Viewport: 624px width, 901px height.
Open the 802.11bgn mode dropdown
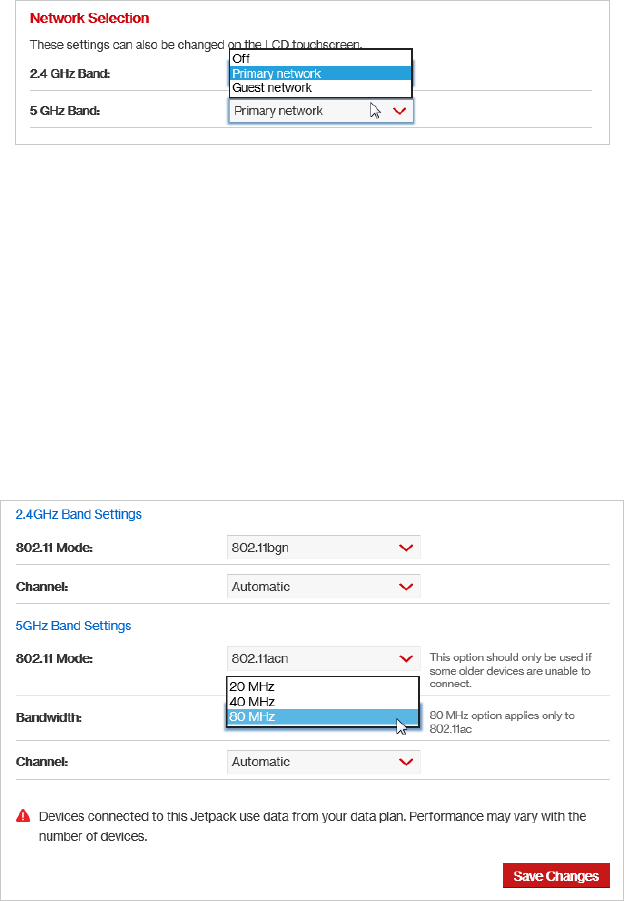coord(324,548)
